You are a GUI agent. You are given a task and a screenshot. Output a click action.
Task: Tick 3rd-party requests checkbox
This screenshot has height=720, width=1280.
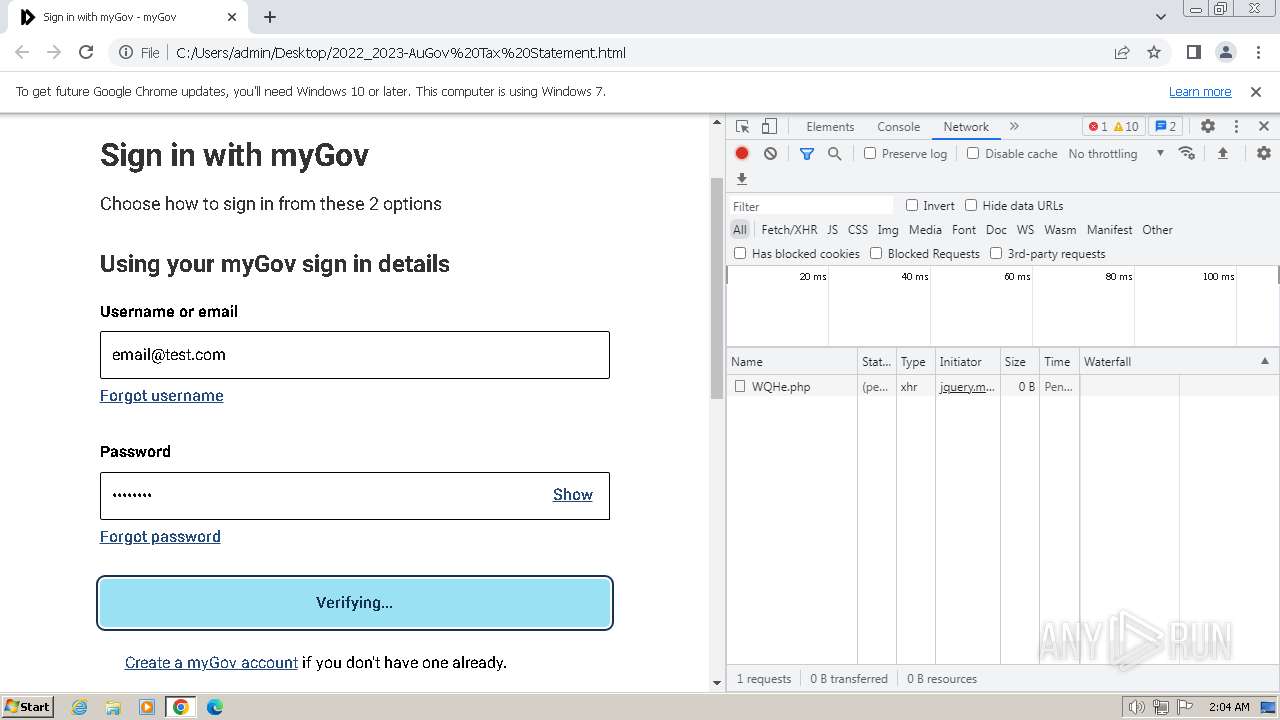[x=996, y=253]
